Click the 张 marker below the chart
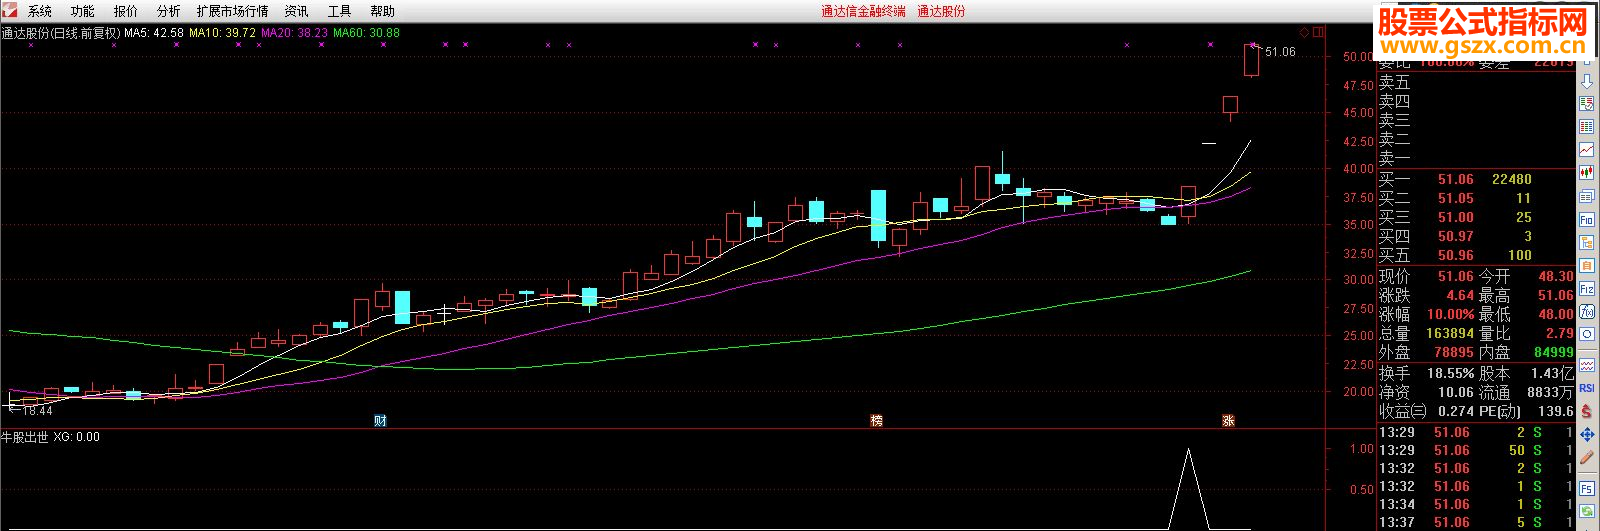 [1228, 421]
